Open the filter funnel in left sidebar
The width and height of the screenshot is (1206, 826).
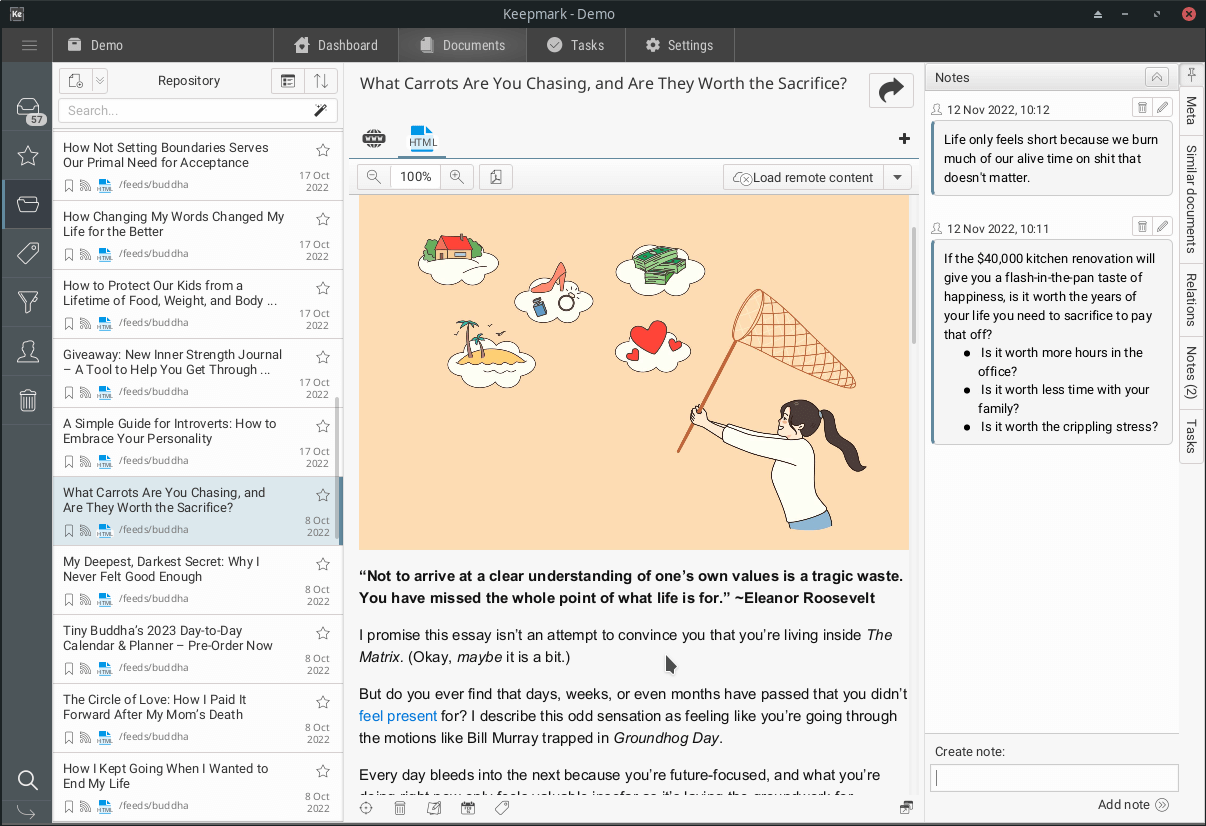tap(28, 303)
